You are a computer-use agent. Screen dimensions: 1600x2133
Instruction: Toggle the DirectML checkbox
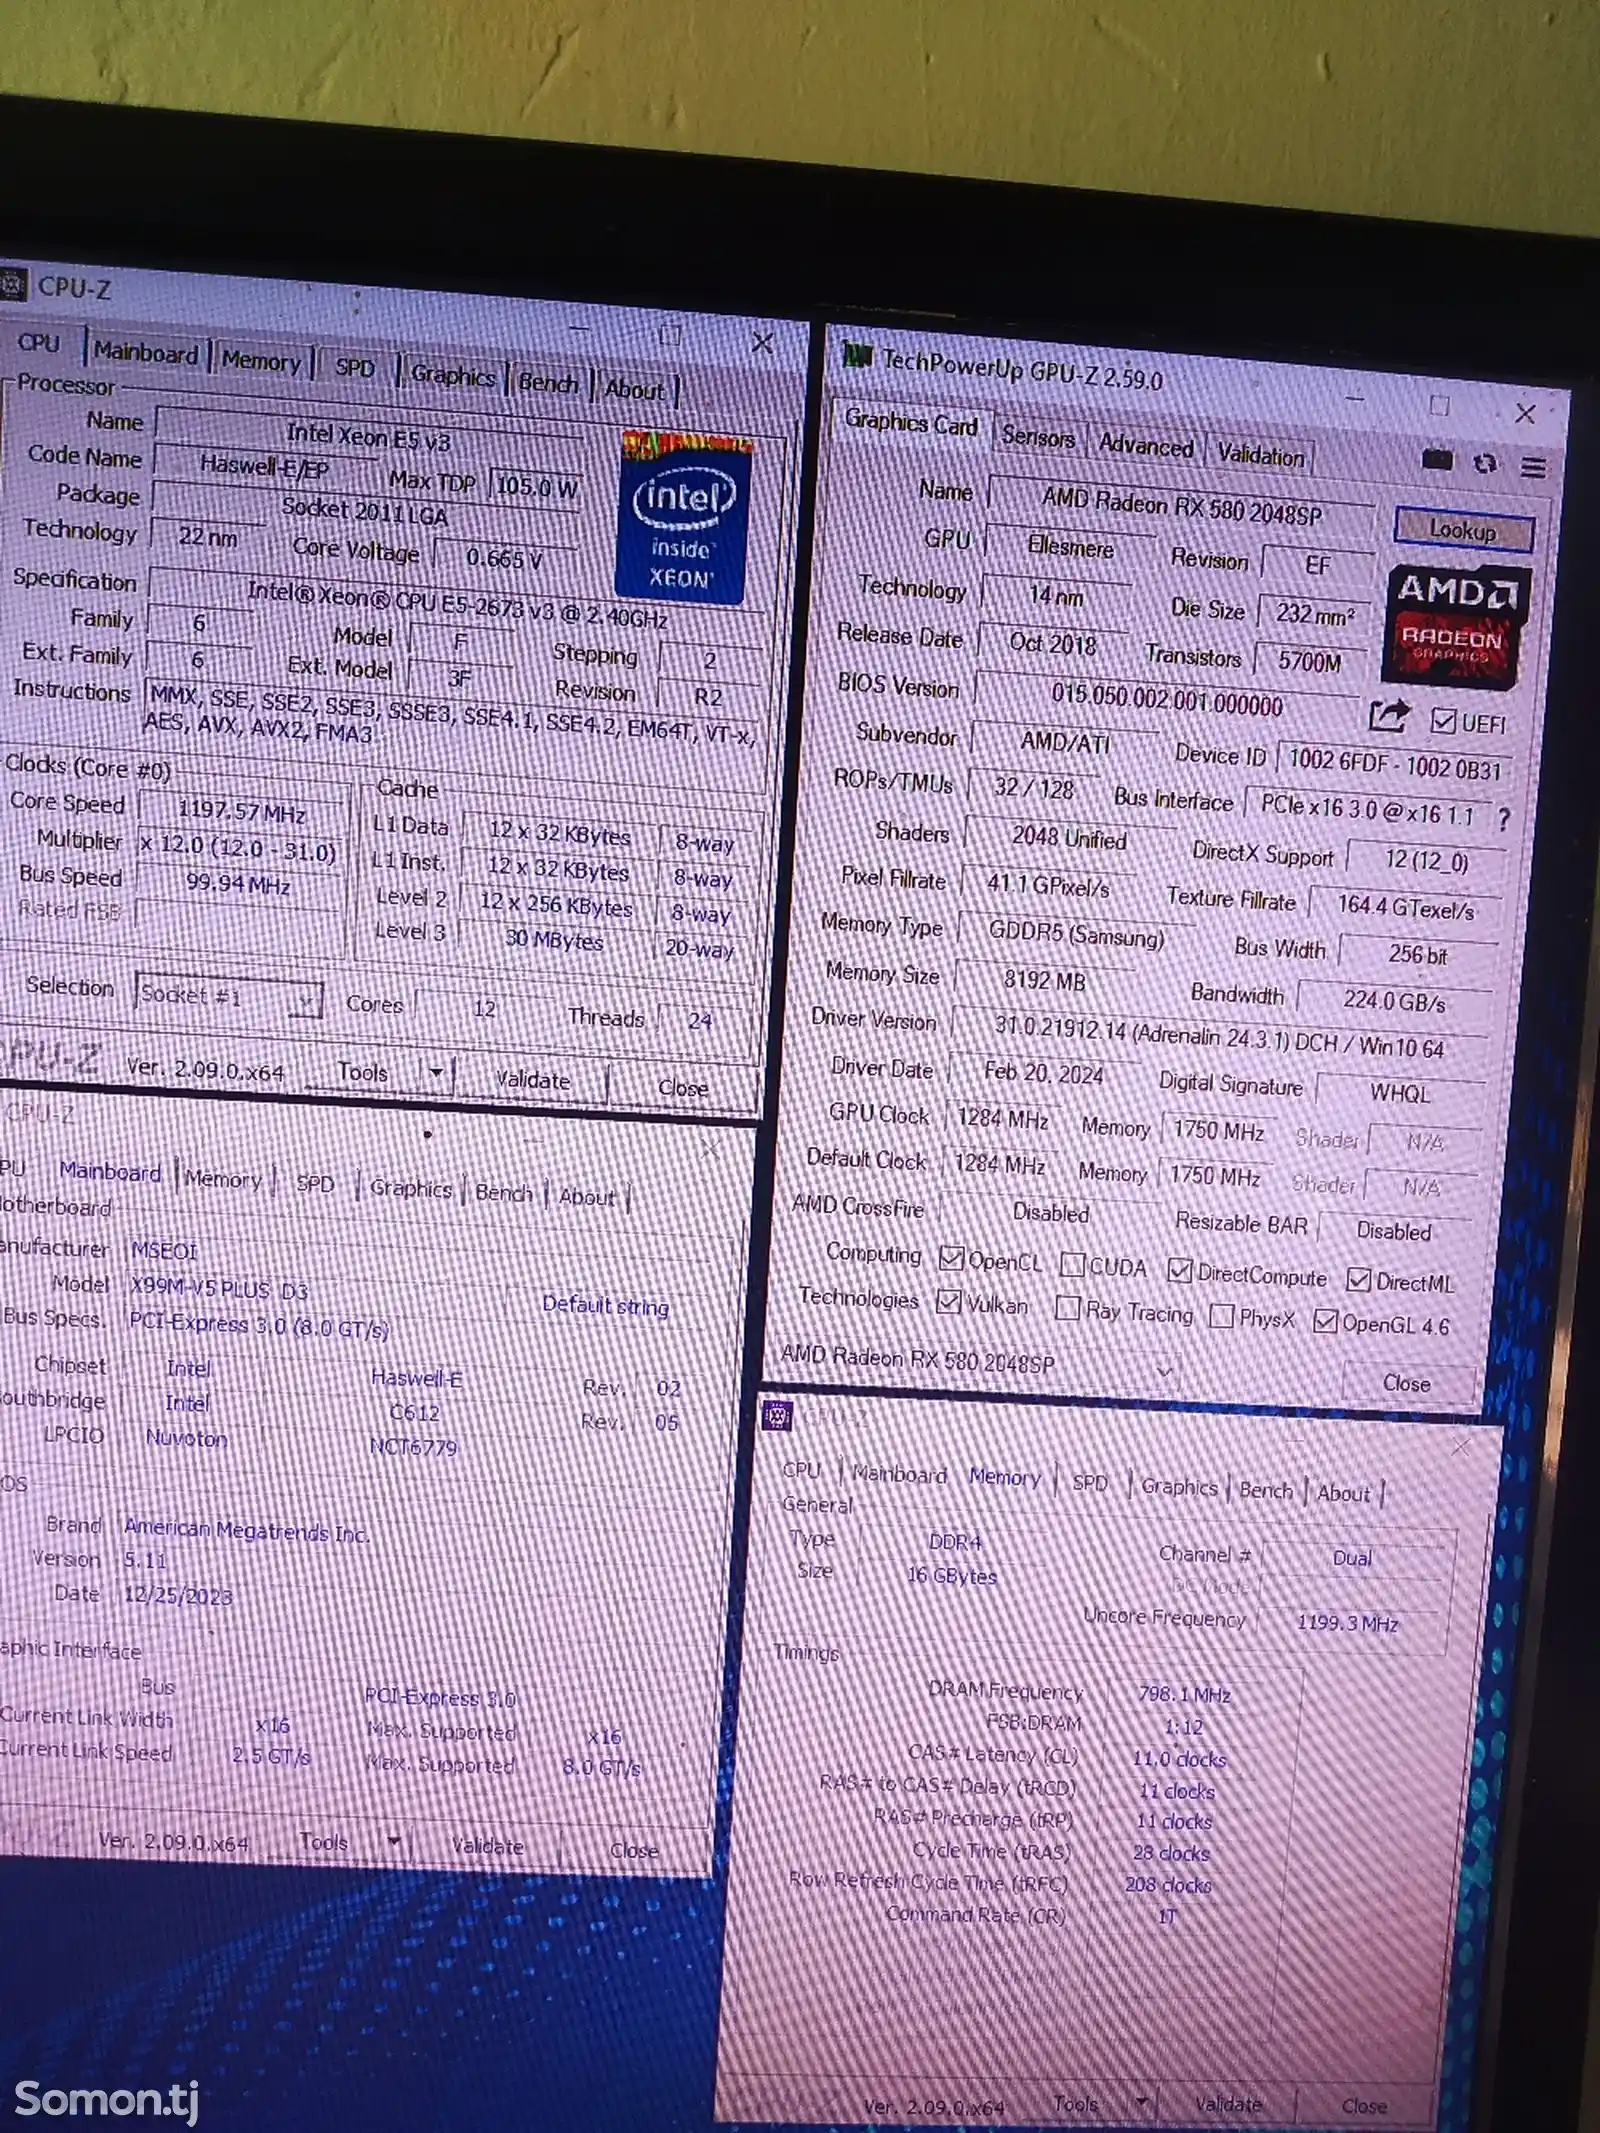1358,1278
